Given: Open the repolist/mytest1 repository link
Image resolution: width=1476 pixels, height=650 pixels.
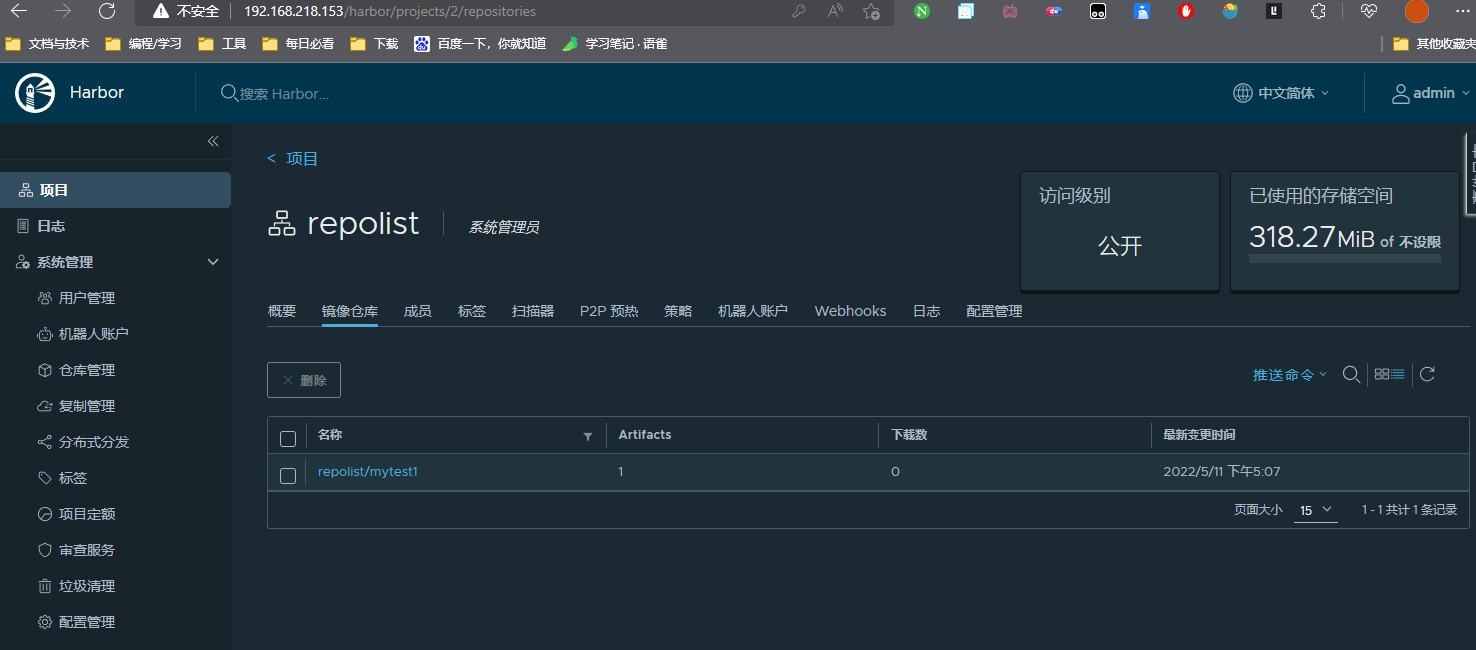Looking at the screenshot, I should (368, 471).
